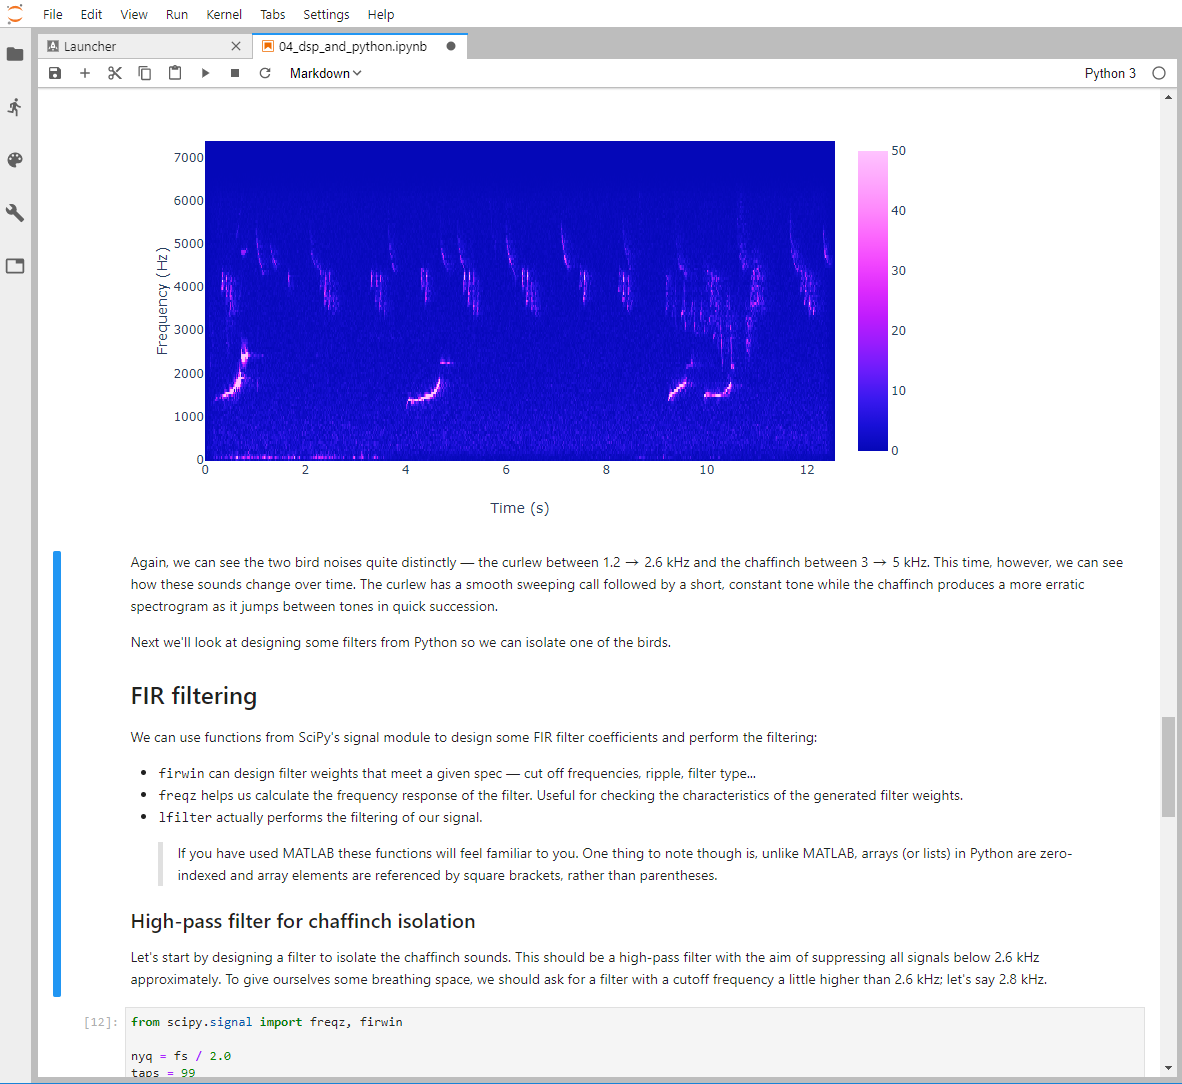Run the selected cell
The image size is (1182, 1084).
coord(205,73)
